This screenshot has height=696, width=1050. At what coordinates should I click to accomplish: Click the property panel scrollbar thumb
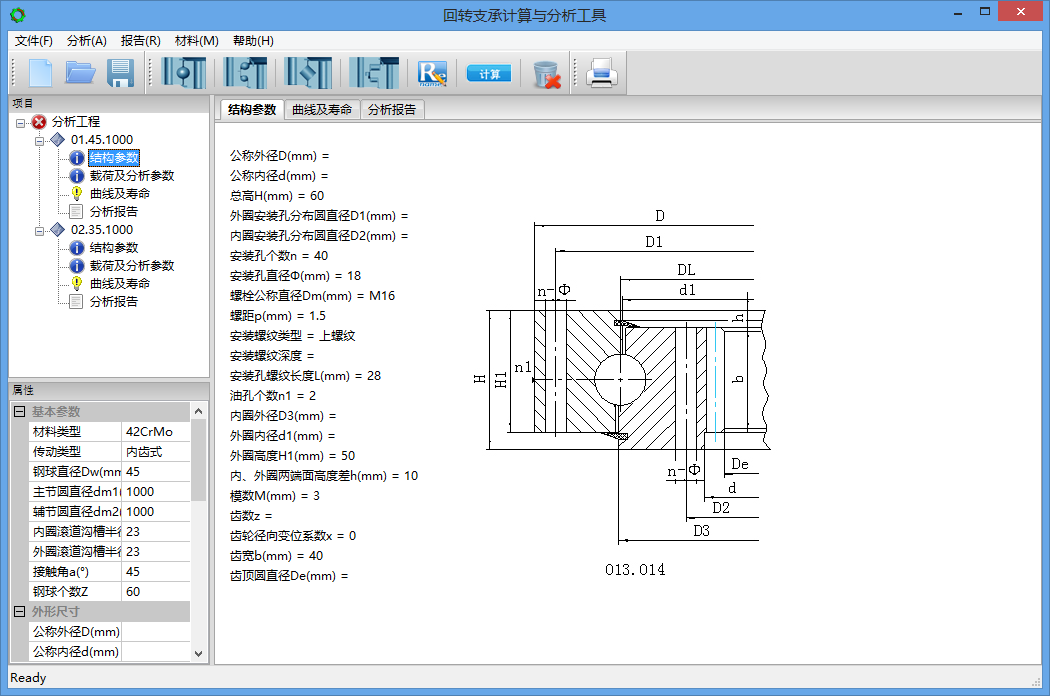coord(198,460)
